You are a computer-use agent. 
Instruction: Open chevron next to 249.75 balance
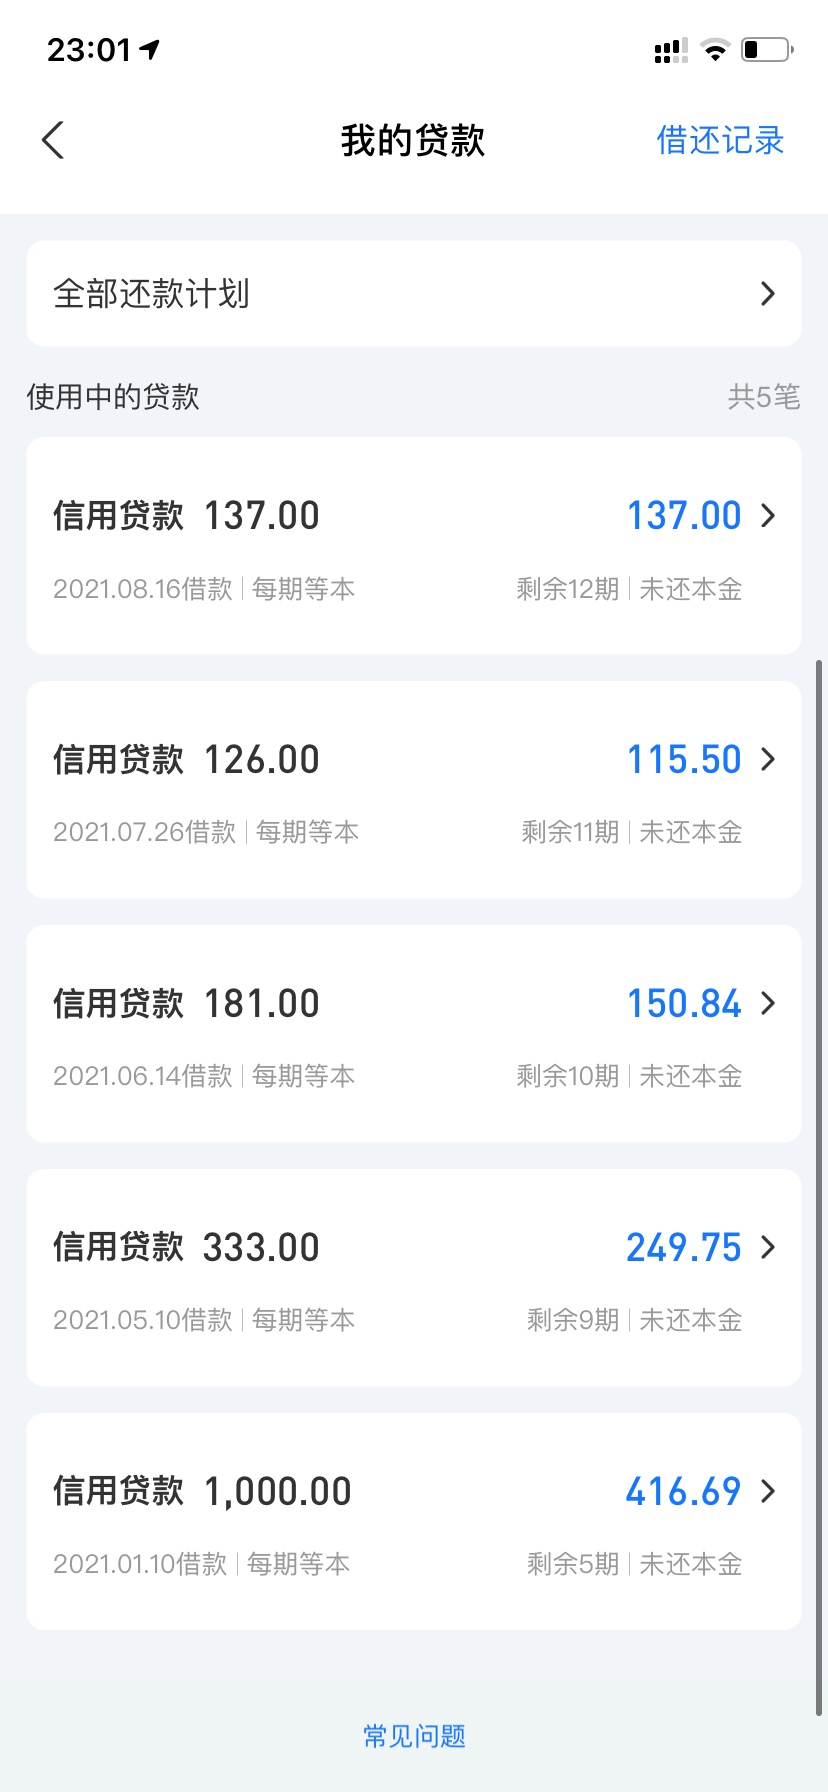pyautogui.click(x=767, y=1248)
